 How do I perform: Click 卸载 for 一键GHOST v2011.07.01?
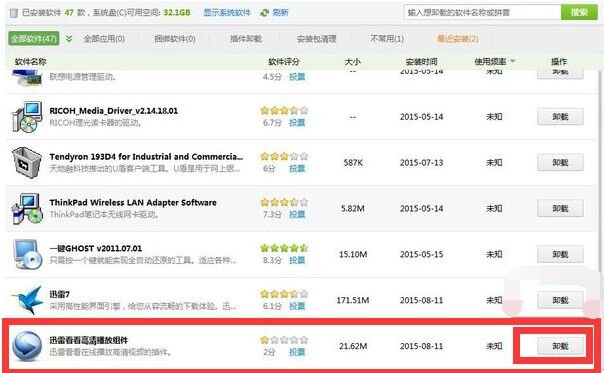560,254
